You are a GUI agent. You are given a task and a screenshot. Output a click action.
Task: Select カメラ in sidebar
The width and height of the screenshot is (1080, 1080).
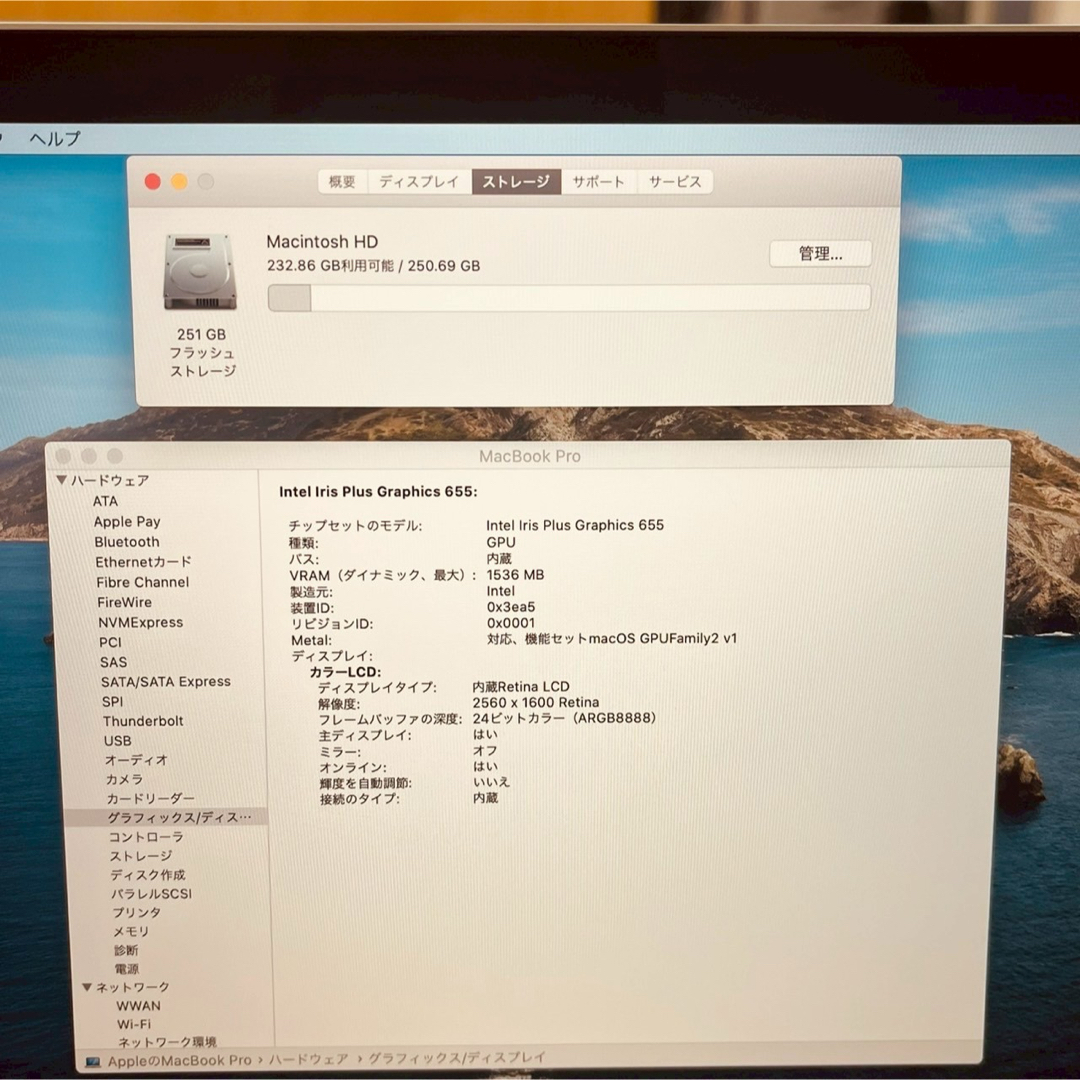click(125, 779)
